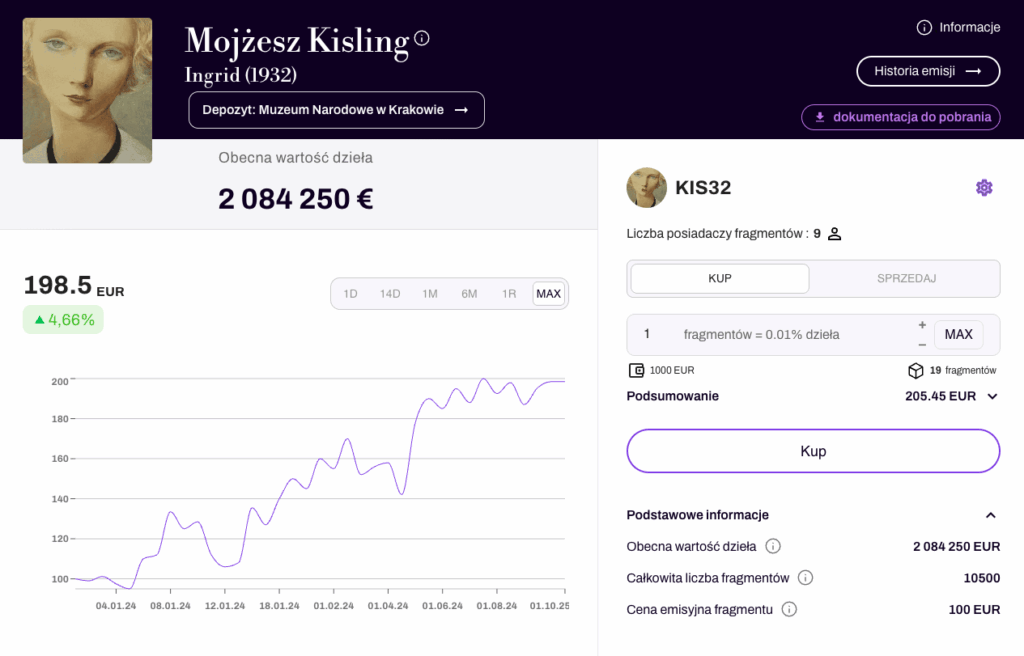
Task: Open Historia emisji
Action: pos(928,71)
